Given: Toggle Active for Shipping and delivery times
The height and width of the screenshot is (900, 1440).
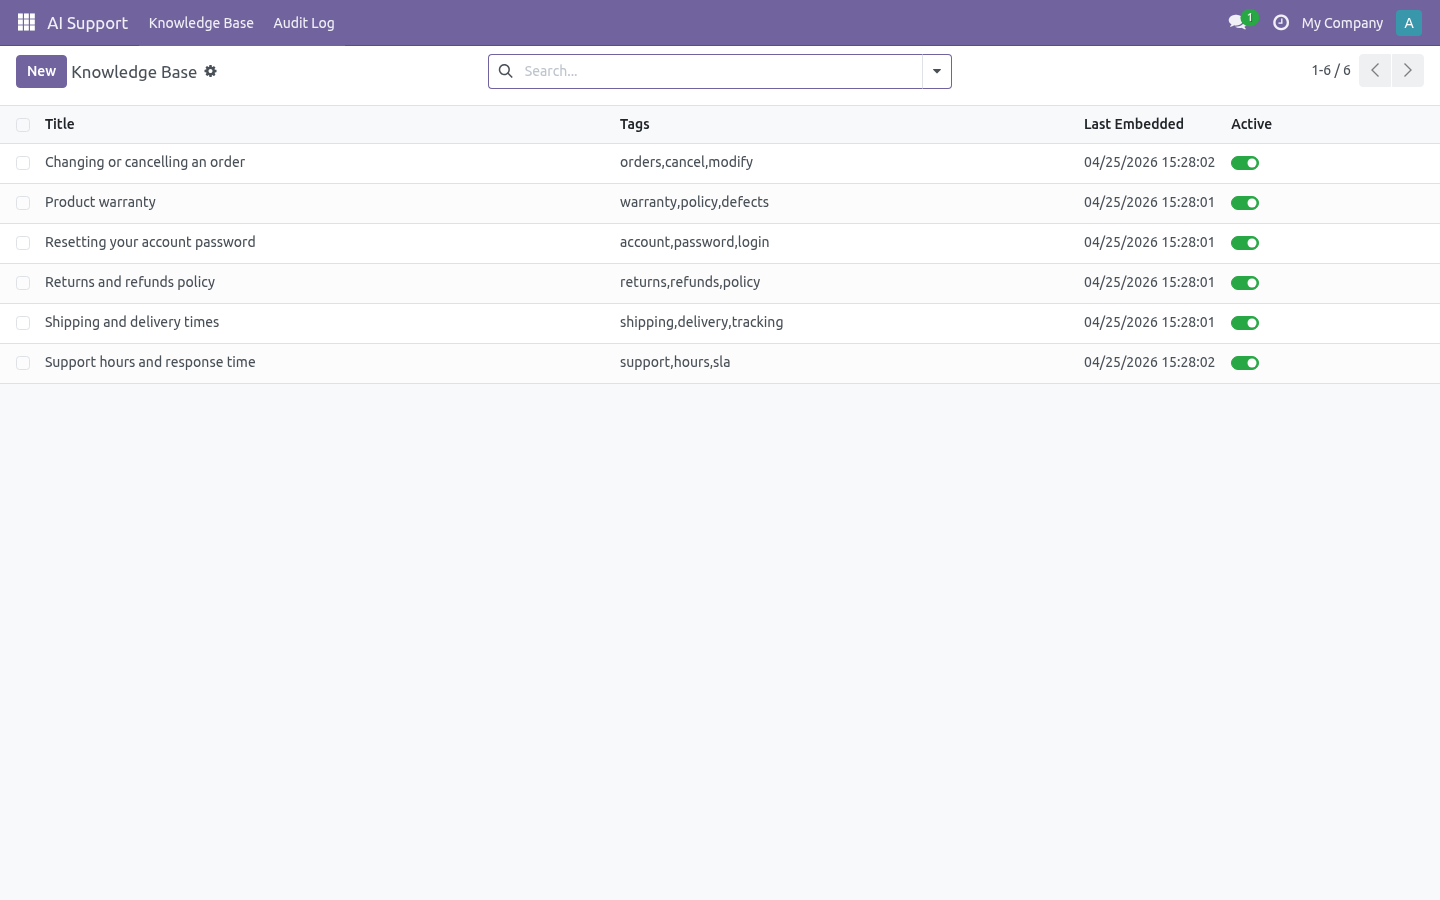Looking at the screenshot, I should [x=1245, y=323].
